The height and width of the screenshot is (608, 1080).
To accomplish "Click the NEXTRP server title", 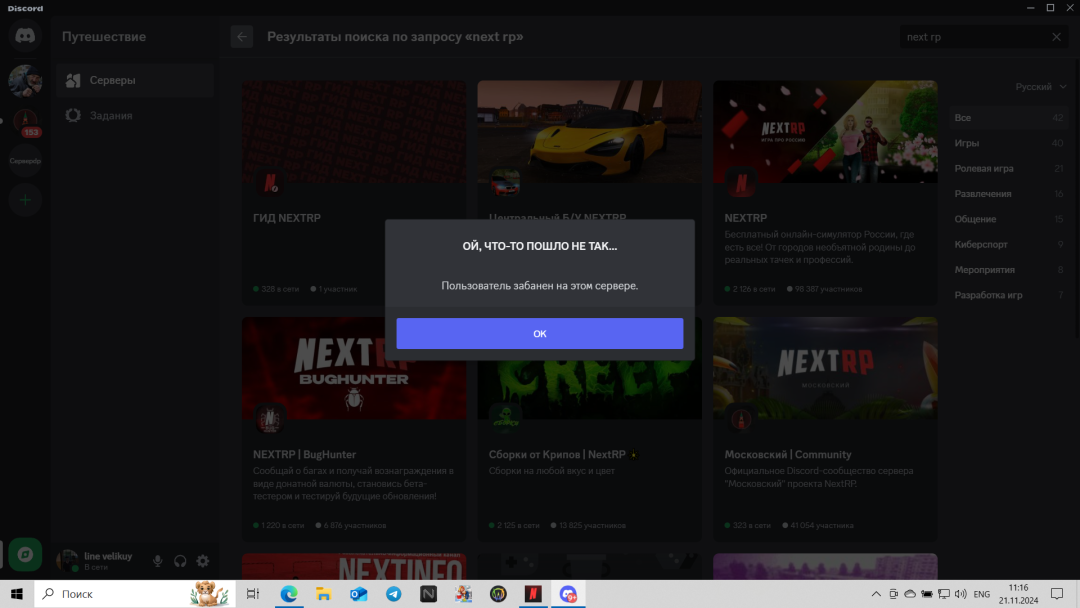I will [745, 218].
